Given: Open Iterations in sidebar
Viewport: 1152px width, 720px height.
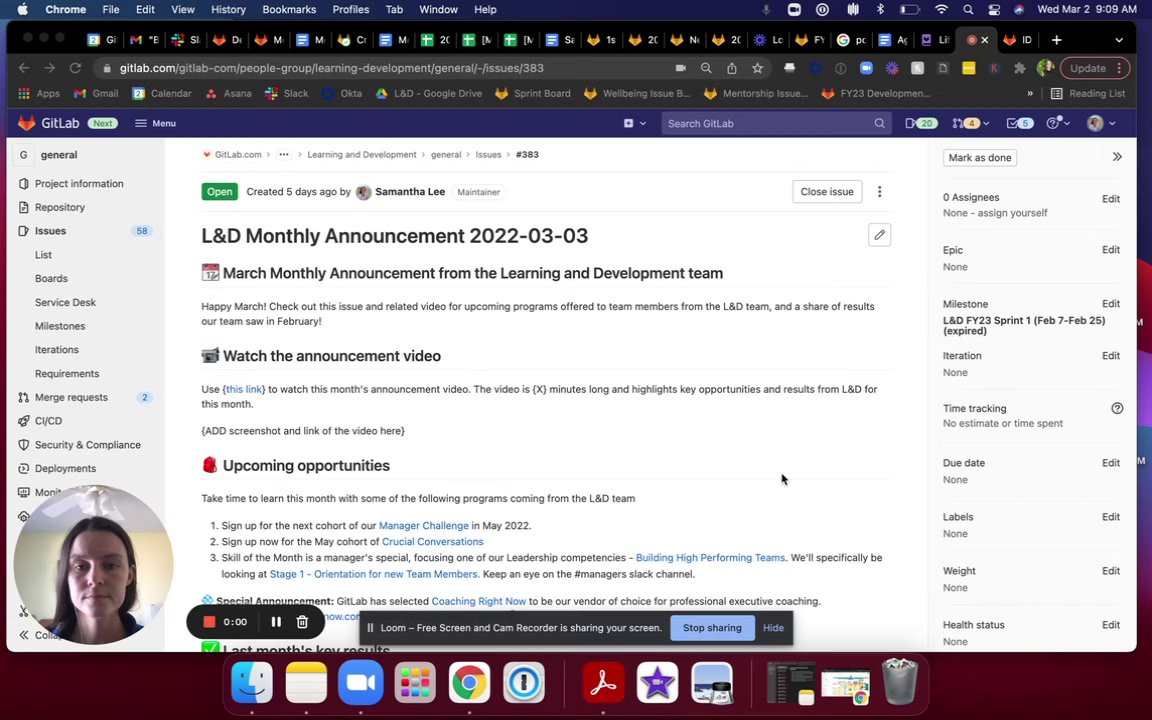Looking at the screenshot, I should 57,350.
